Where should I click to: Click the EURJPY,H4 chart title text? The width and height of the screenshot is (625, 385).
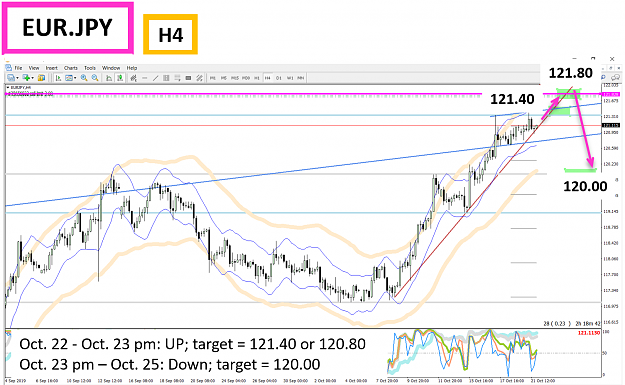pos(21,87)
